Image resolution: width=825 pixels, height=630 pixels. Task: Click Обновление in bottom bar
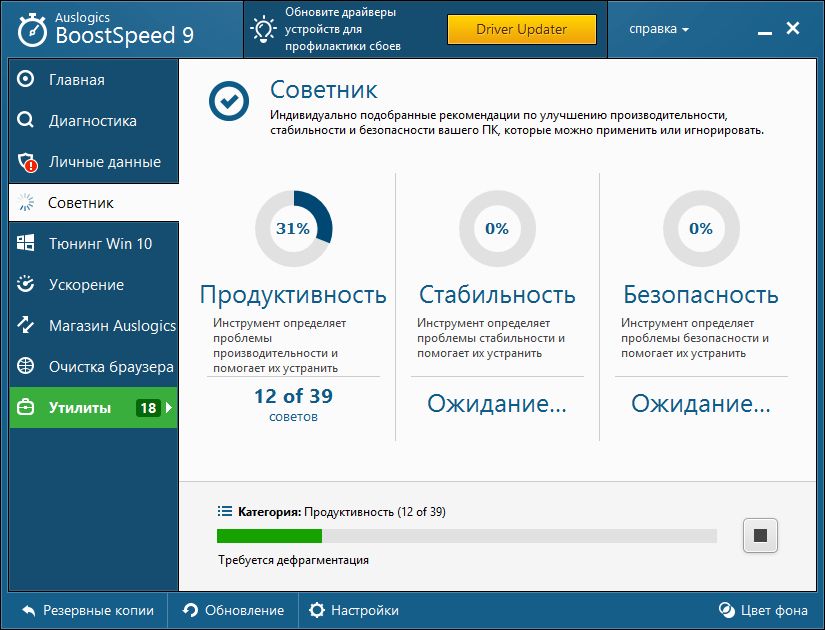233,611
